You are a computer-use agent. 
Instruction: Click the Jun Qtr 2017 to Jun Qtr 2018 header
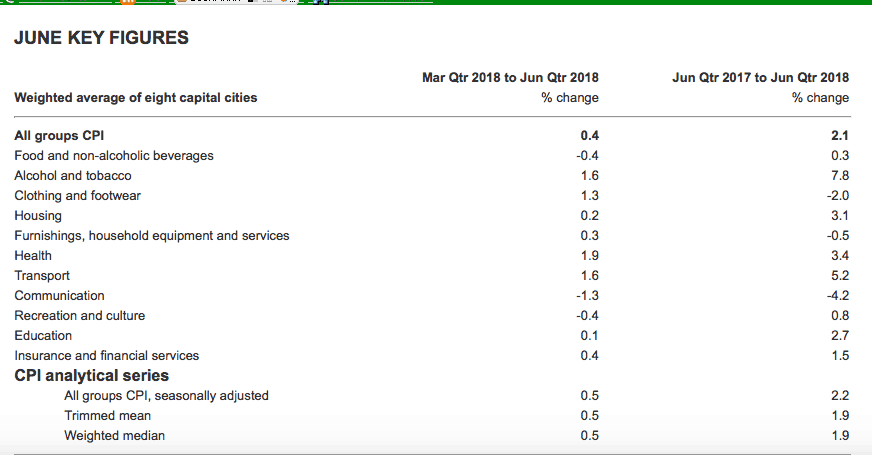coord(760,77)
